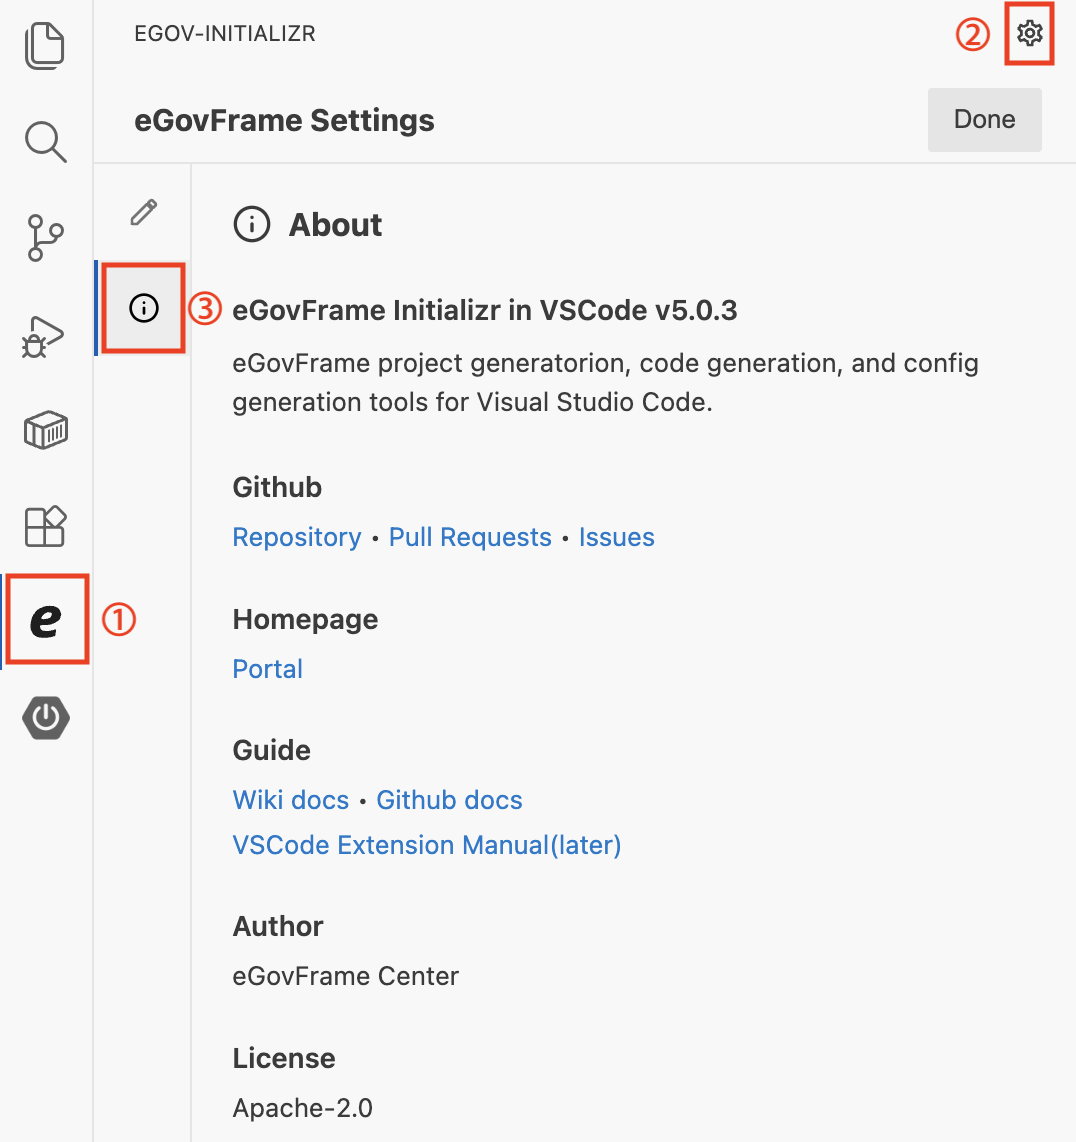Open the Run and Debug view

coord(45,336)
